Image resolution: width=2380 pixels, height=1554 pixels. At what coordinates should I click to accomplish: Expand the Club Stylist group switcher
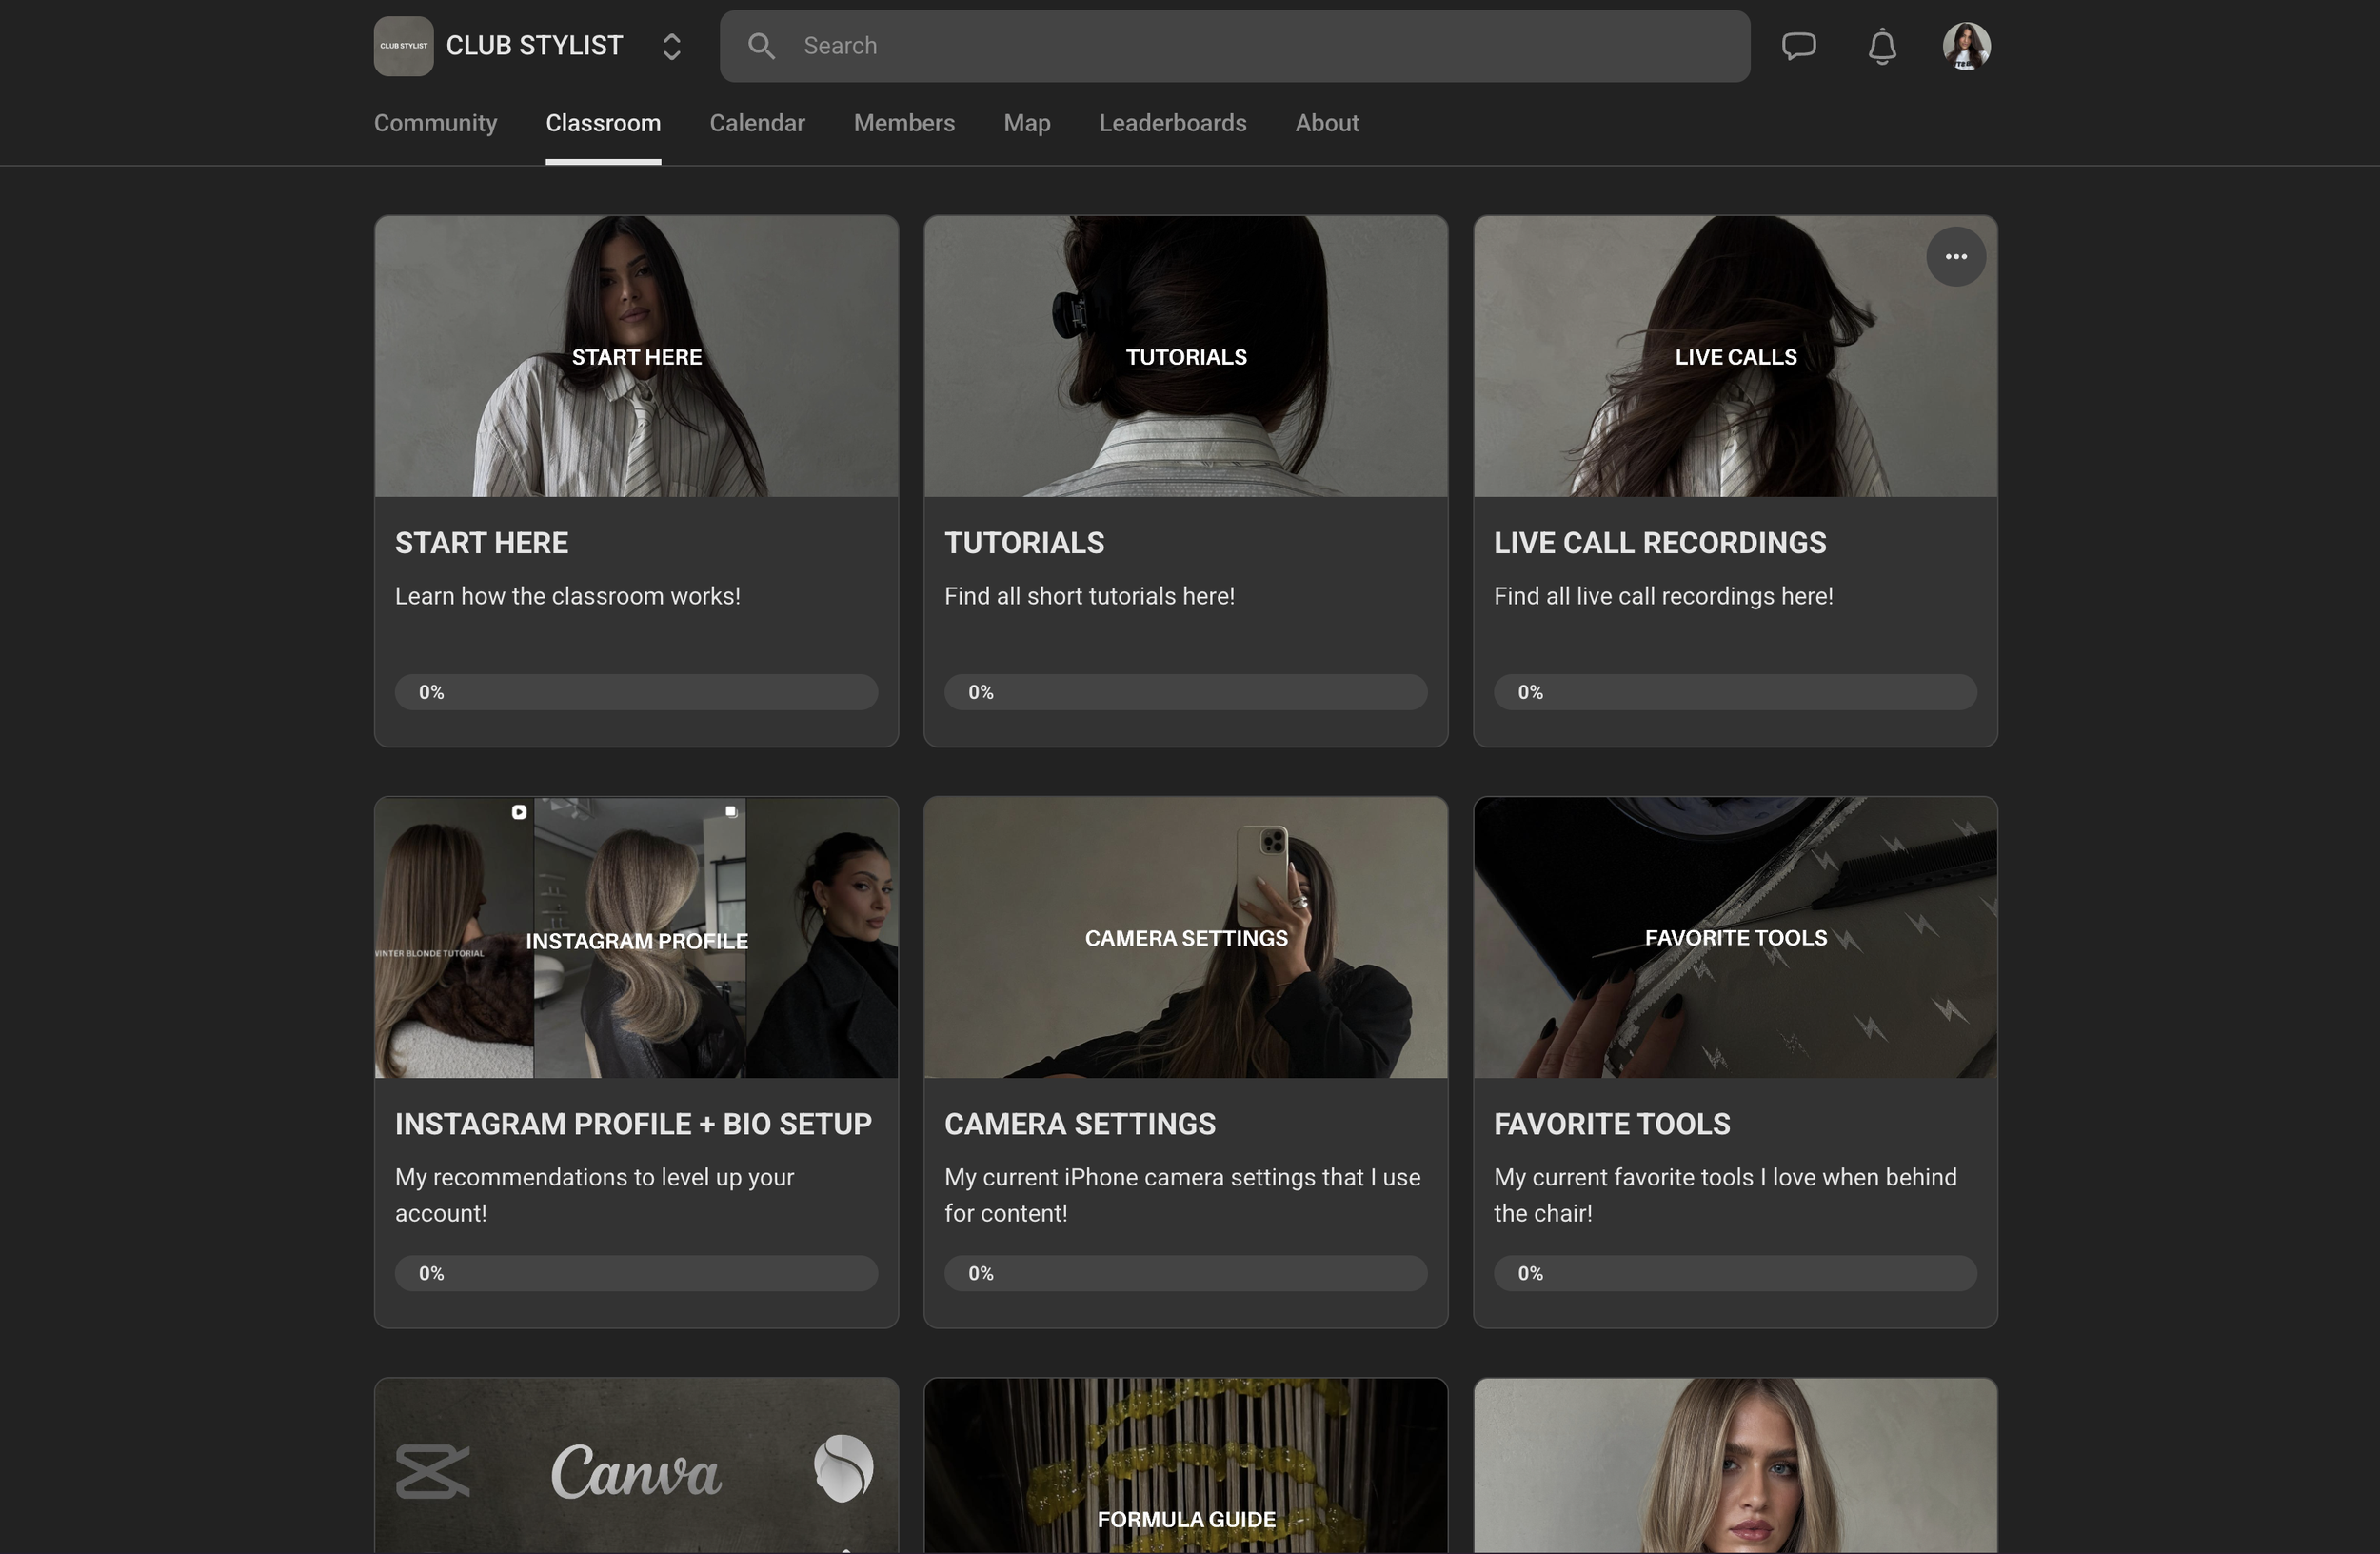point(672,46)
